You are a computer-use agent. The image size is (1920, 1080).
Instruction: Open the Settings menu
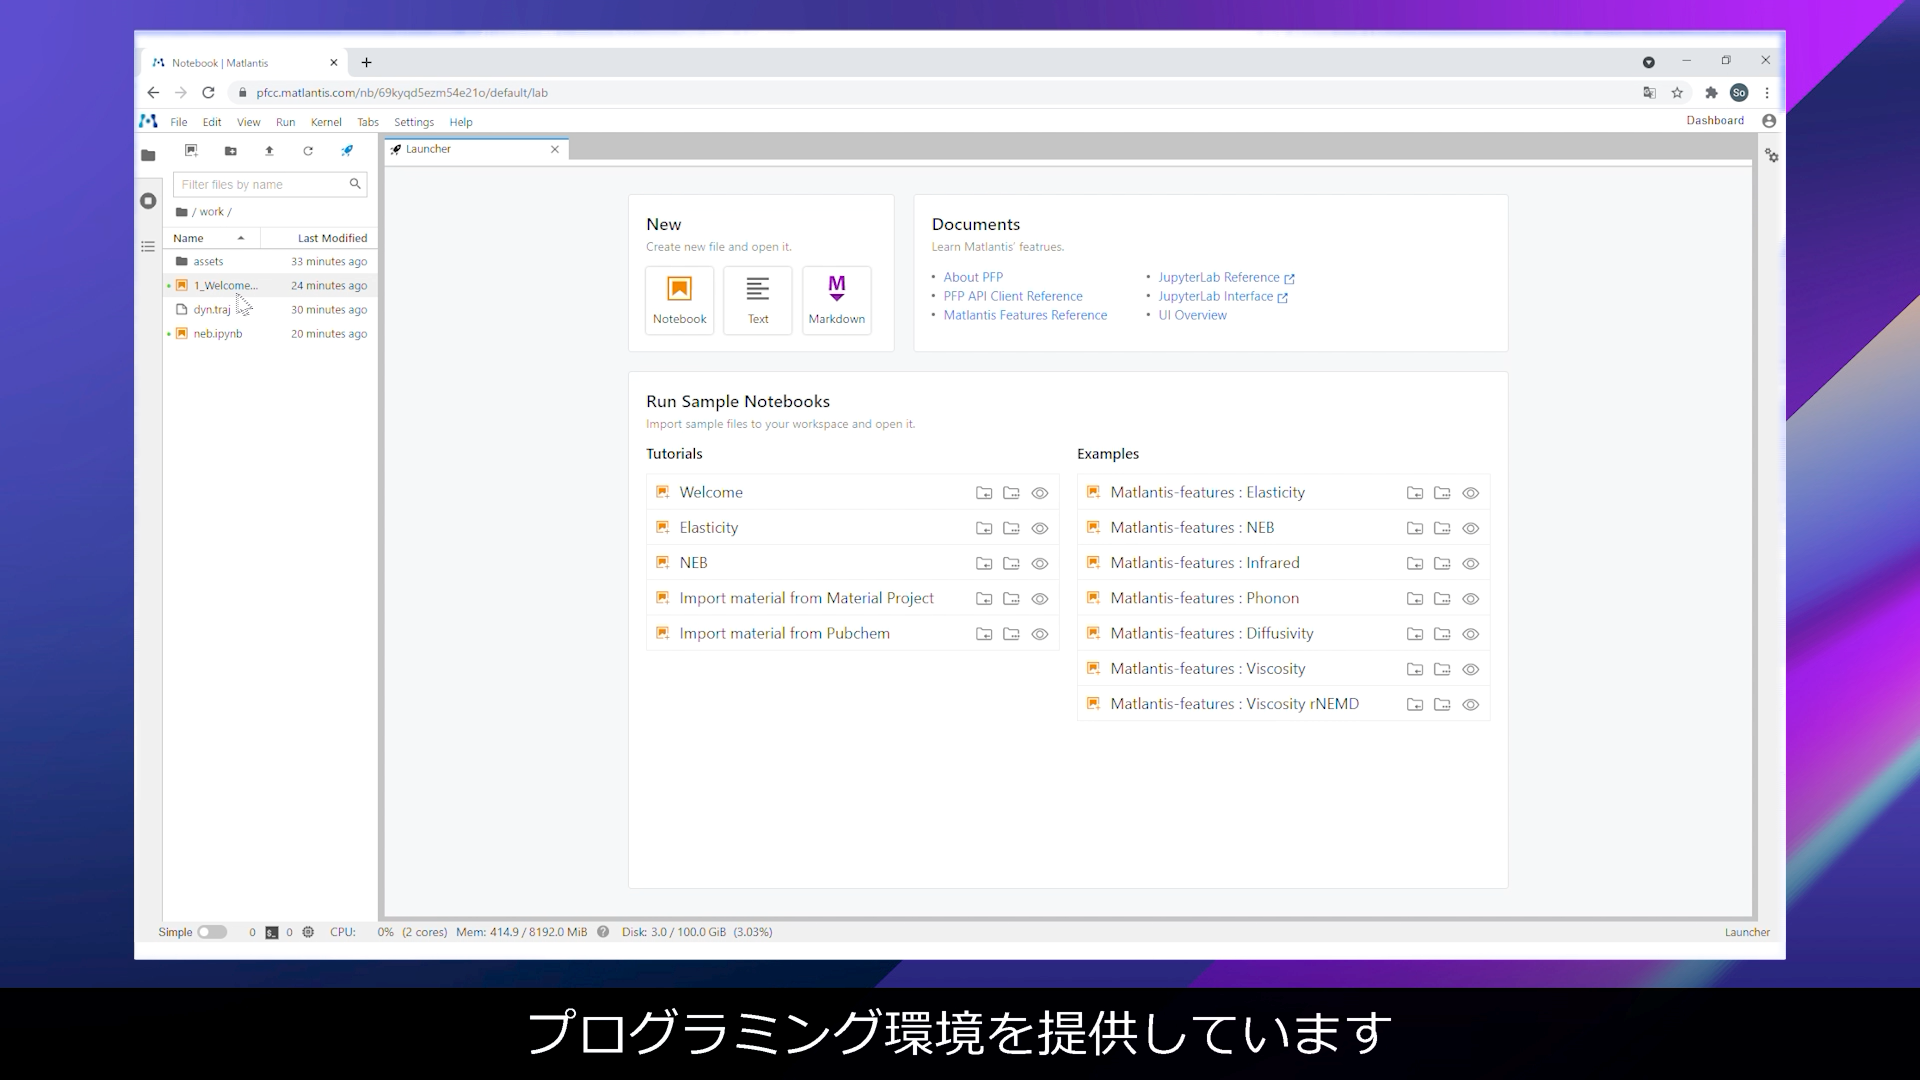tap(413, 122)
